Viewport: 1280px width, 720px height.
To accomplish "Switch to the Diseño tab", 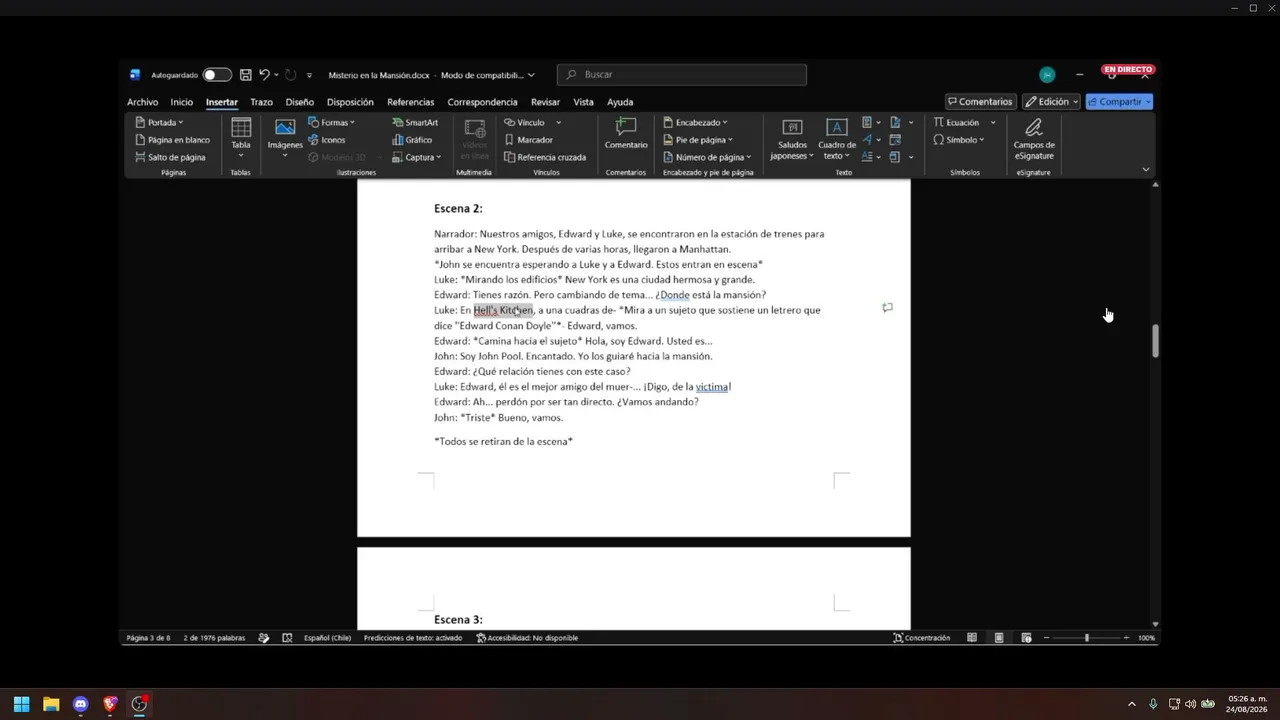I will click(x=300, y=102).
